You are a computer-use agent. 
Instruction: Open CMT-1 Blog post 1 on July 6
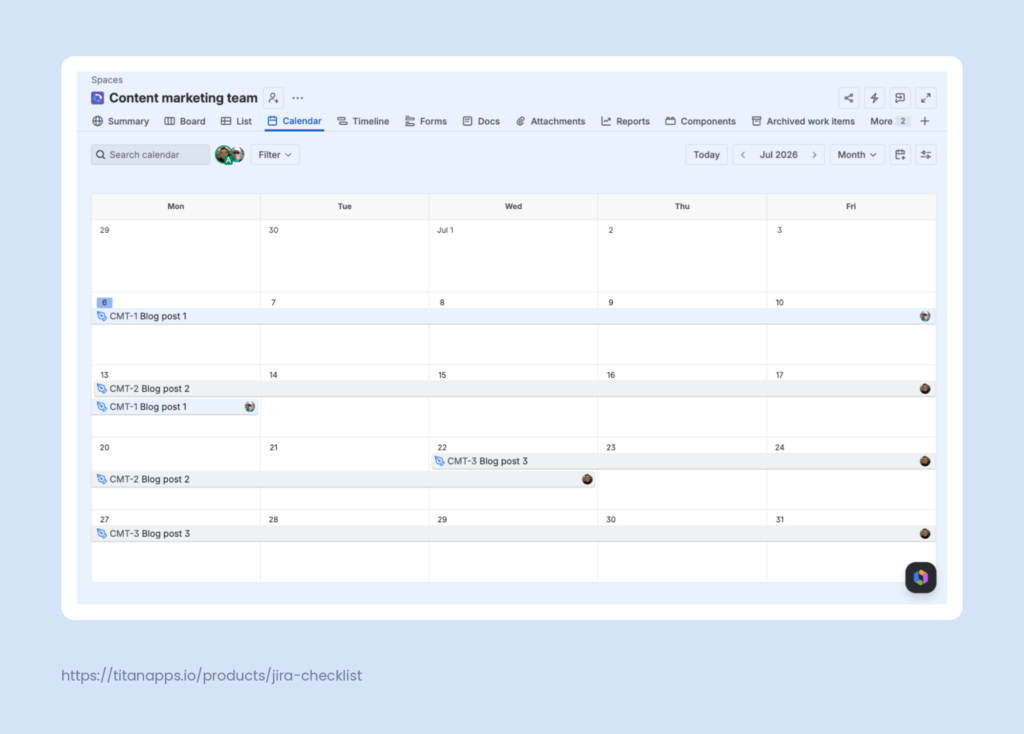coord(513,316)
